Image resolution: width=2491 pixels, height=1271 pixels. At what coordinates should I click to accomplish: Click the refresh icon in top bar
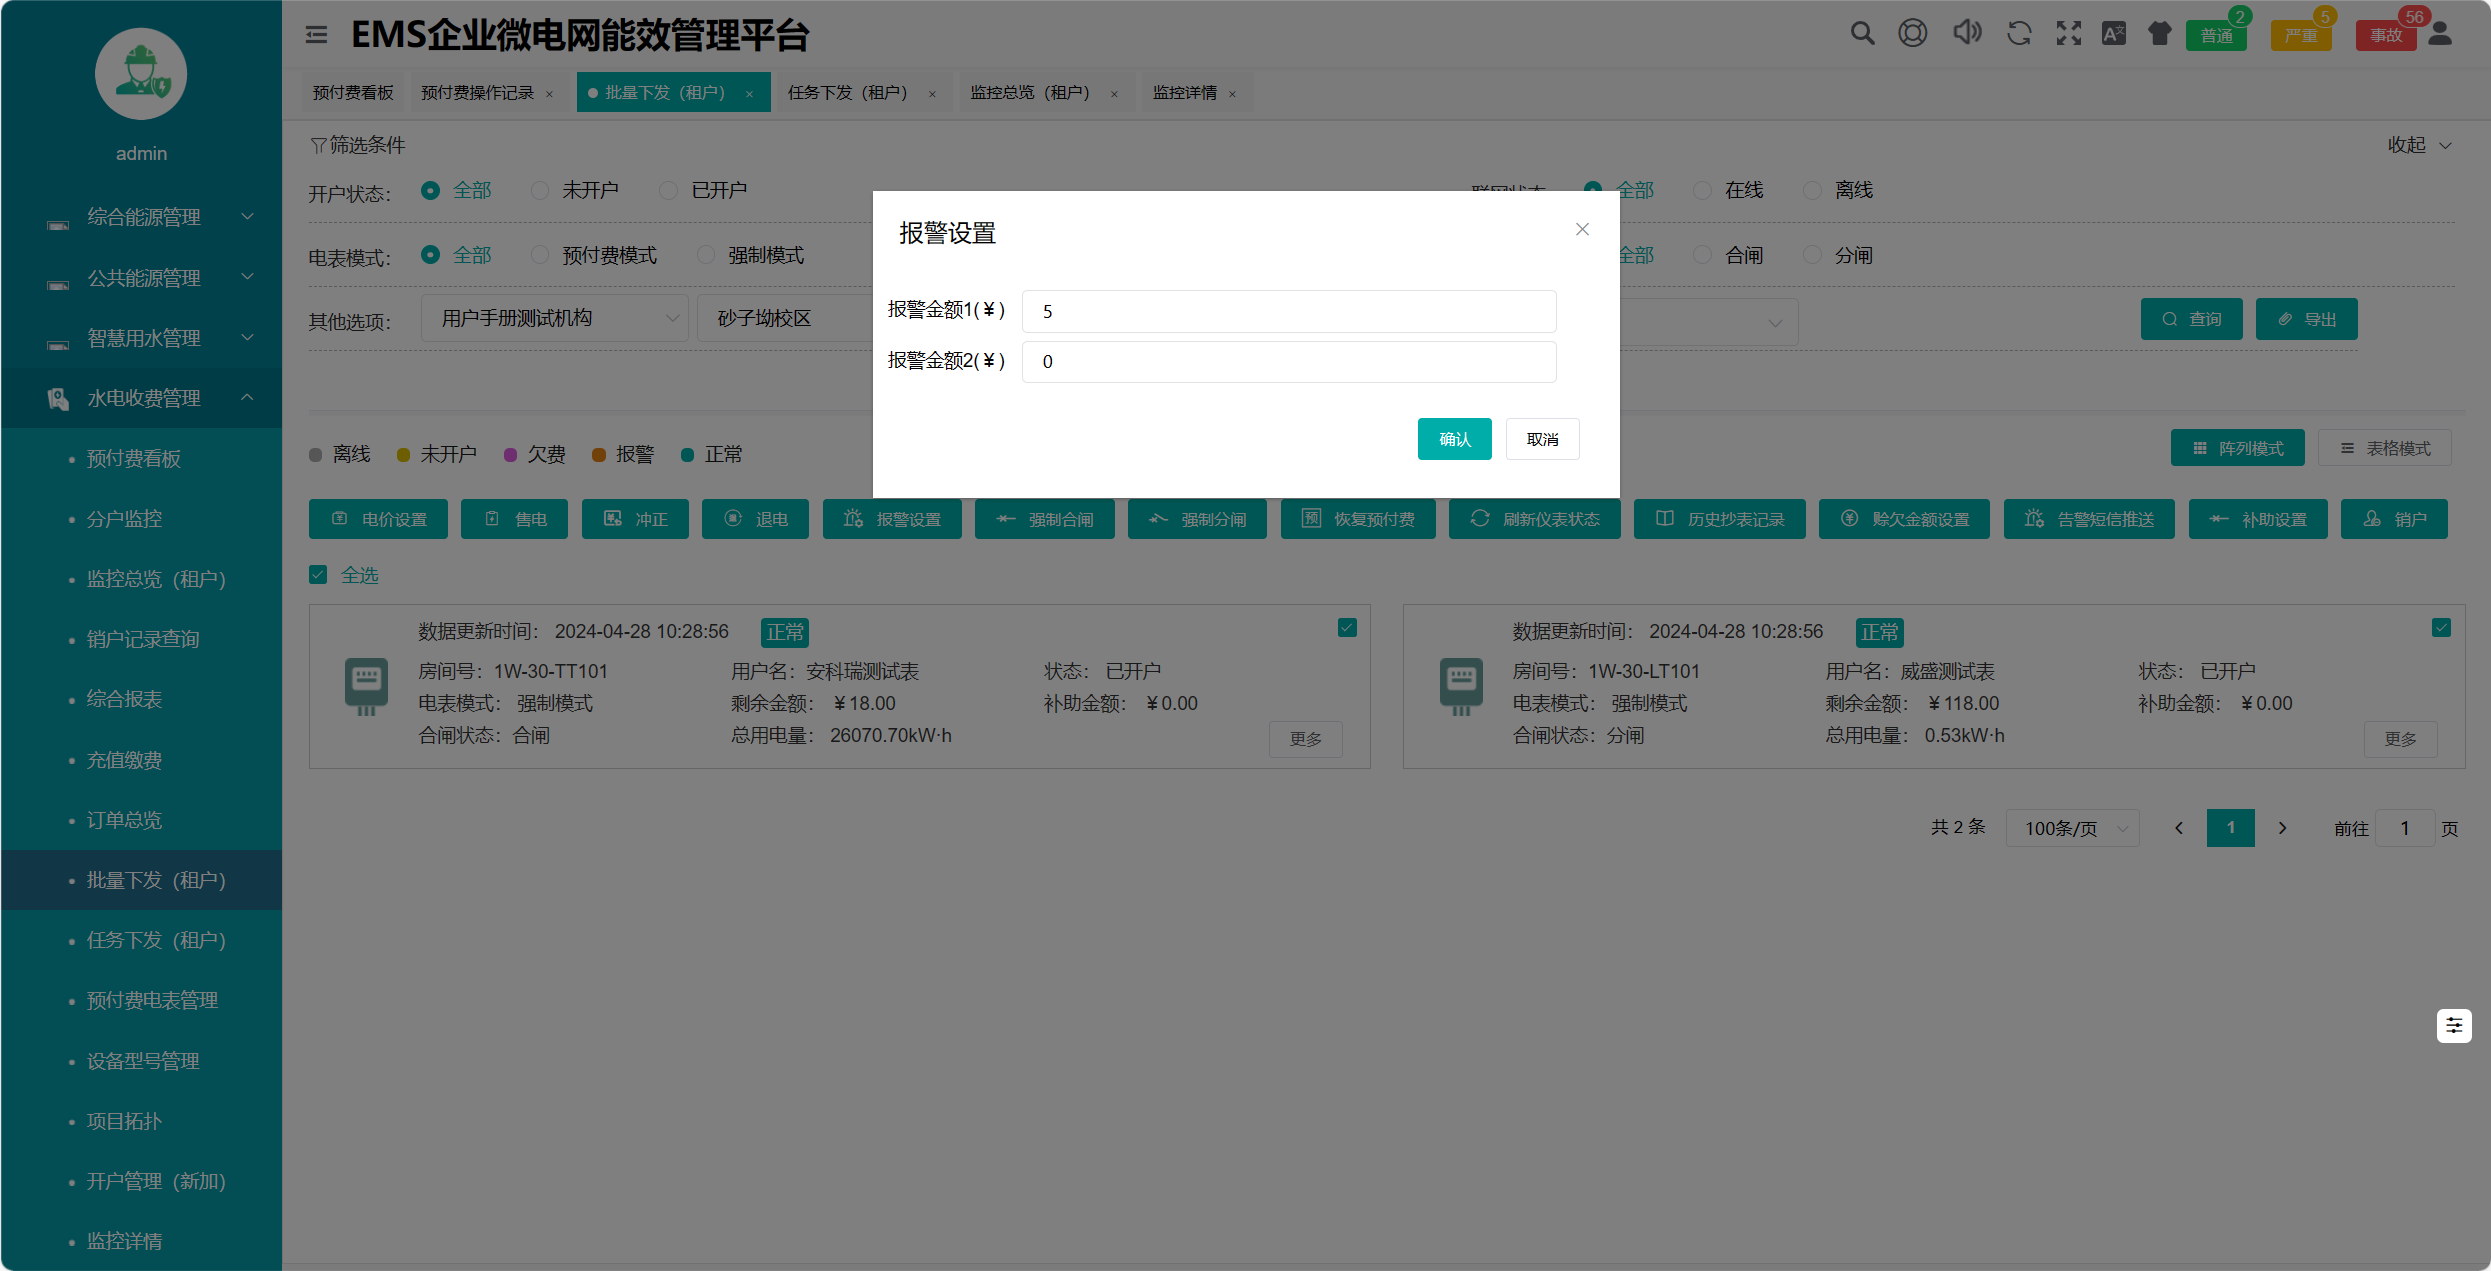2019,34
